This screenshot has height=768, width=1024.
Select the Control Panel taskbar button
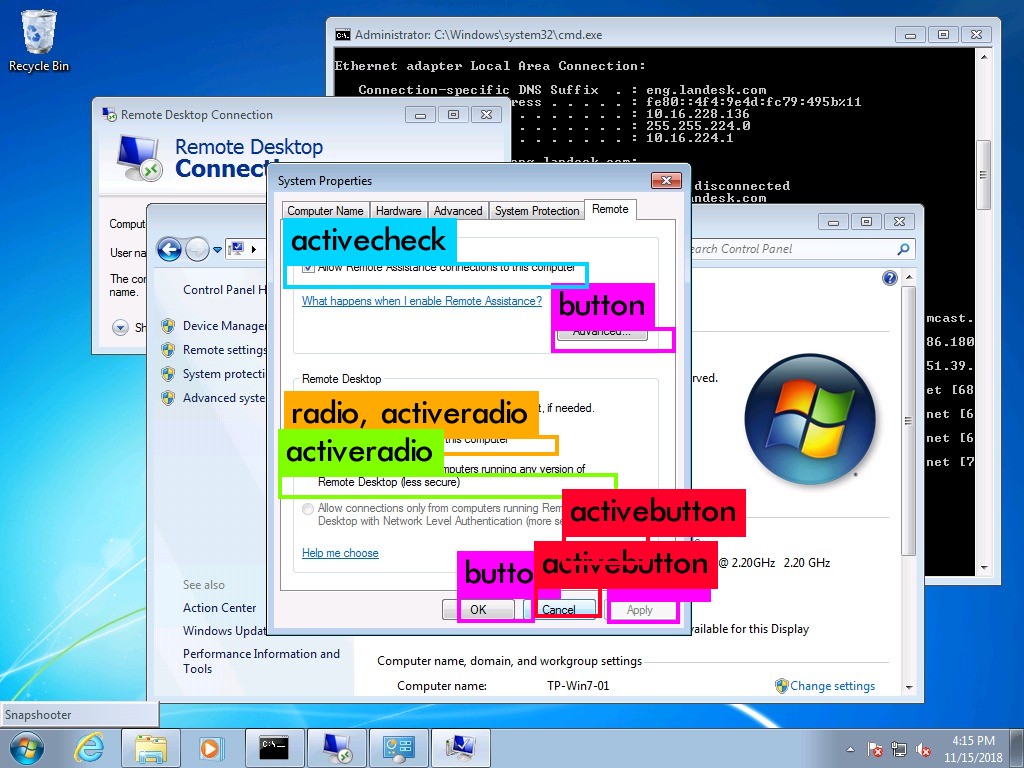(x=398, y=748)
